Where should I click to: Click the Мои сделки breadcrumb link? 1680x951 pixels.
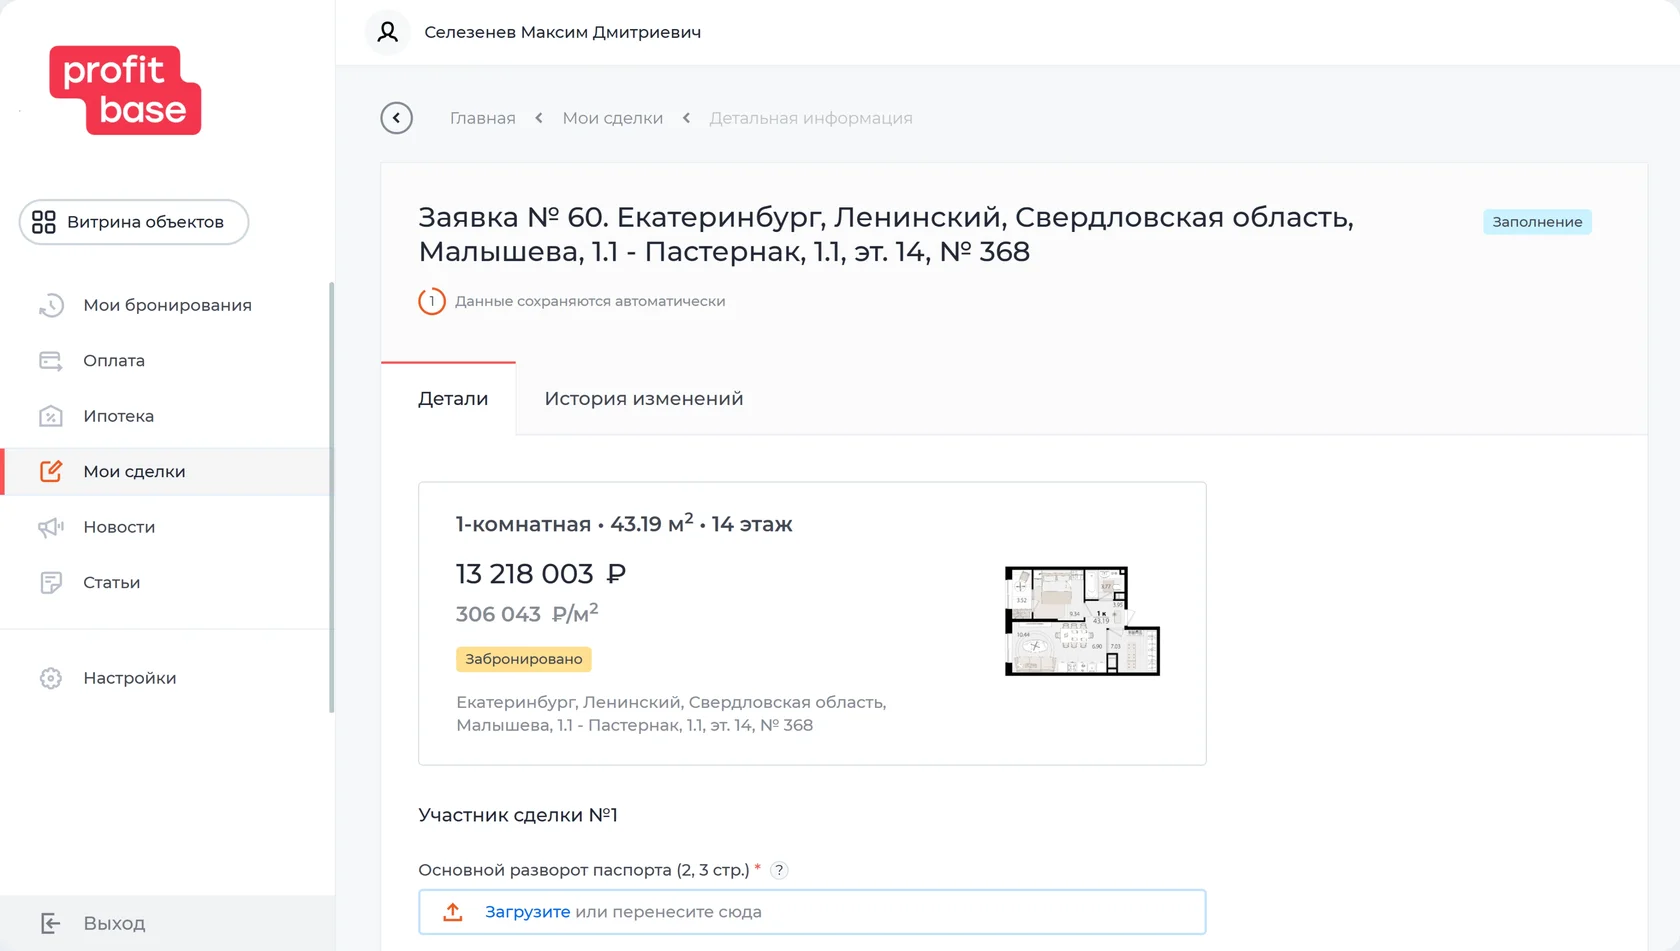click(x=612, y=118)
